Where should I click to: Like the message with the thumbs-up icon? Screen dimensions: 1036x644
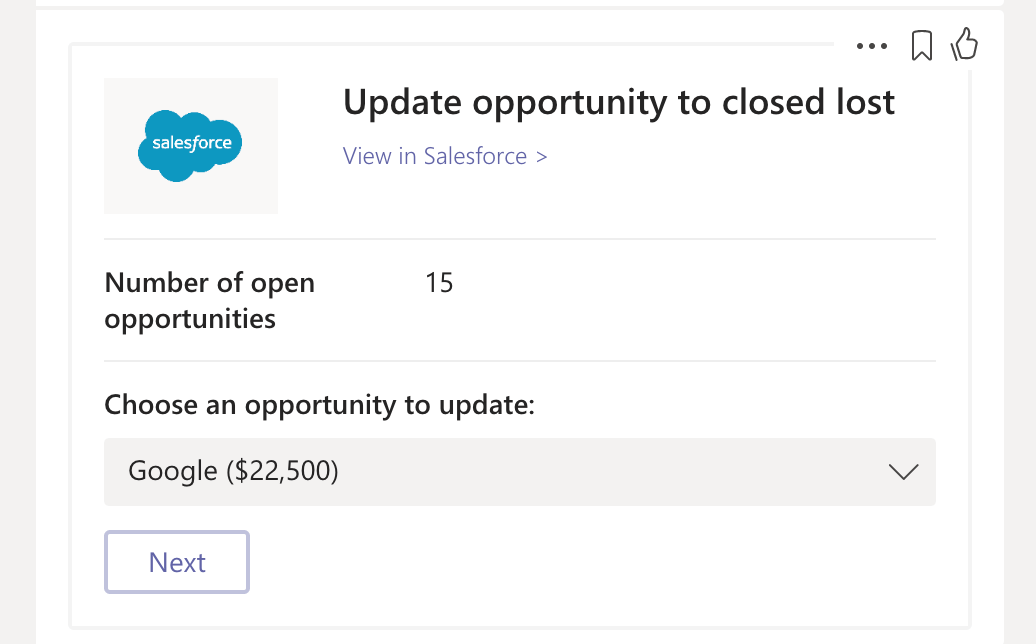964,44
